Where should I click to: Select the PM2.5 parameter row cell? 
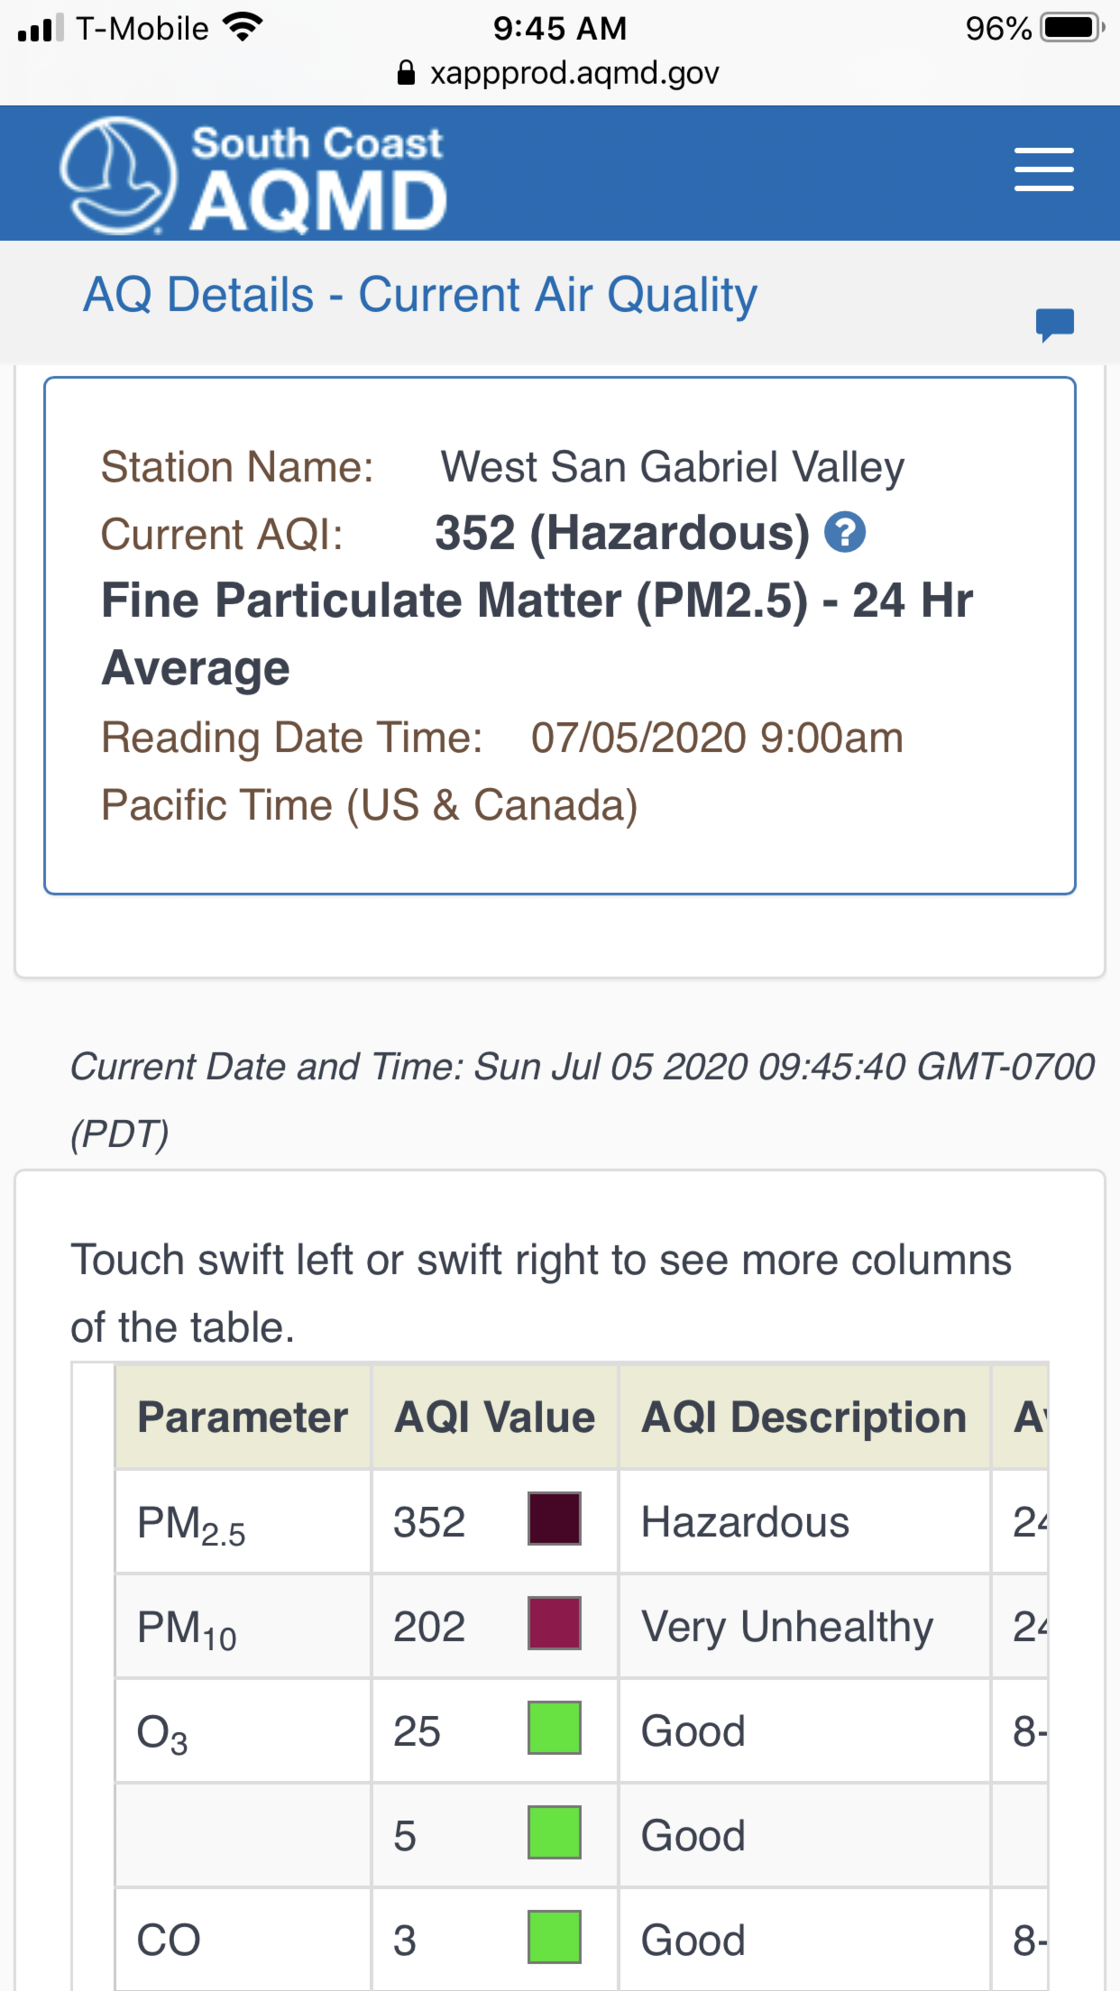(x=243, y=1522)
